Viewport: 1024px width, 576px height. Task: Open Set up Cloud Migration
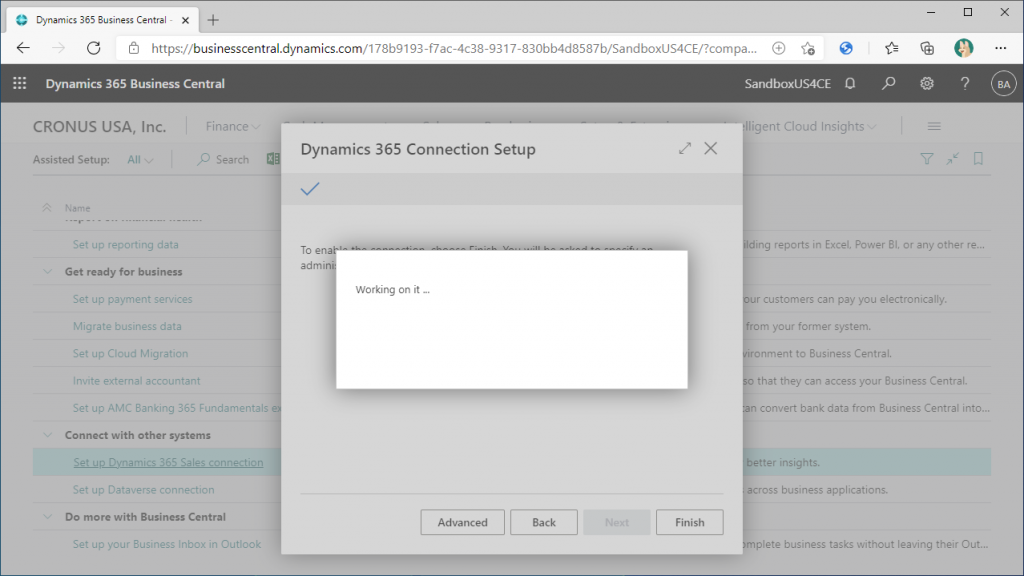131,353
